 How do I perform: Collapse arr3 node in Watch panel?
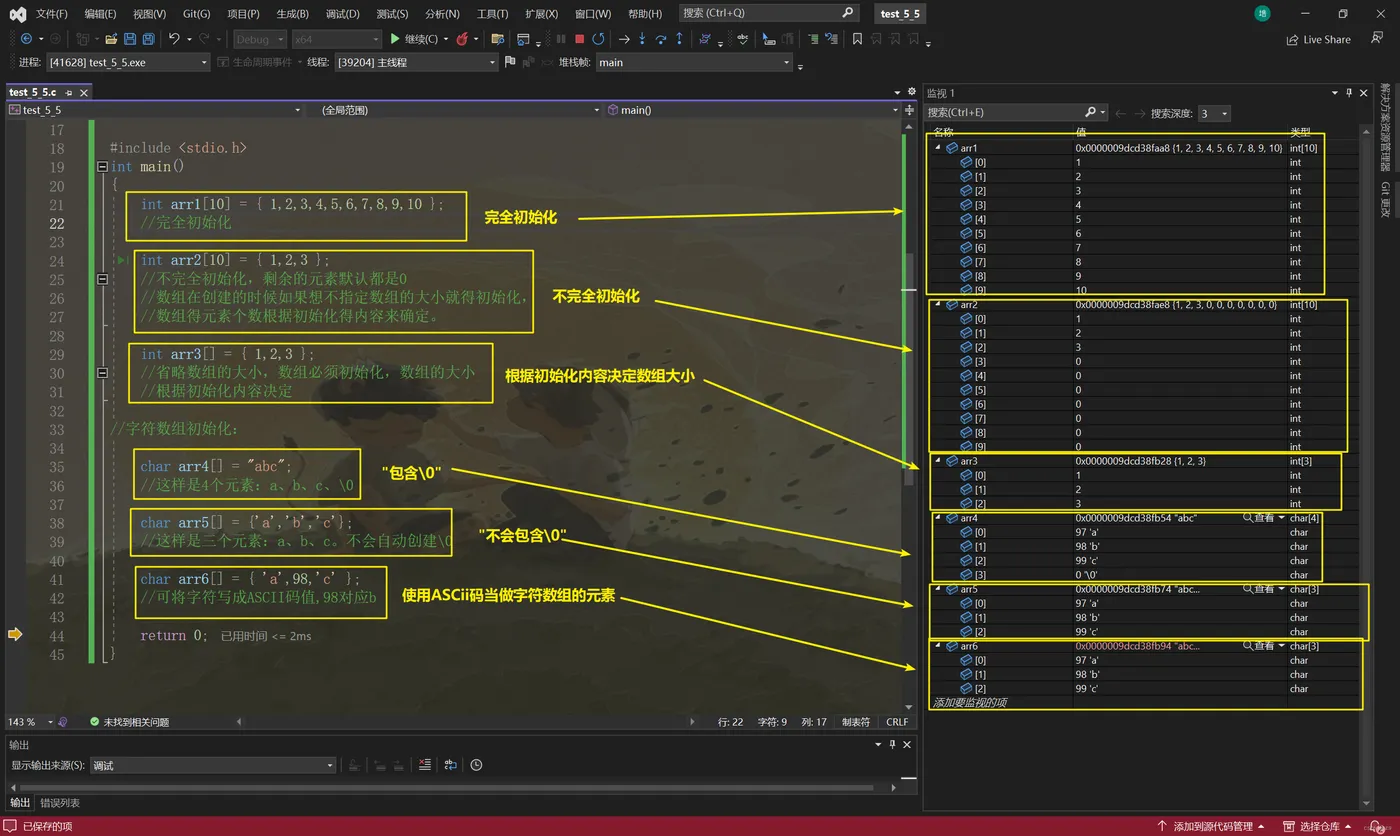click(x=938, y=461)
